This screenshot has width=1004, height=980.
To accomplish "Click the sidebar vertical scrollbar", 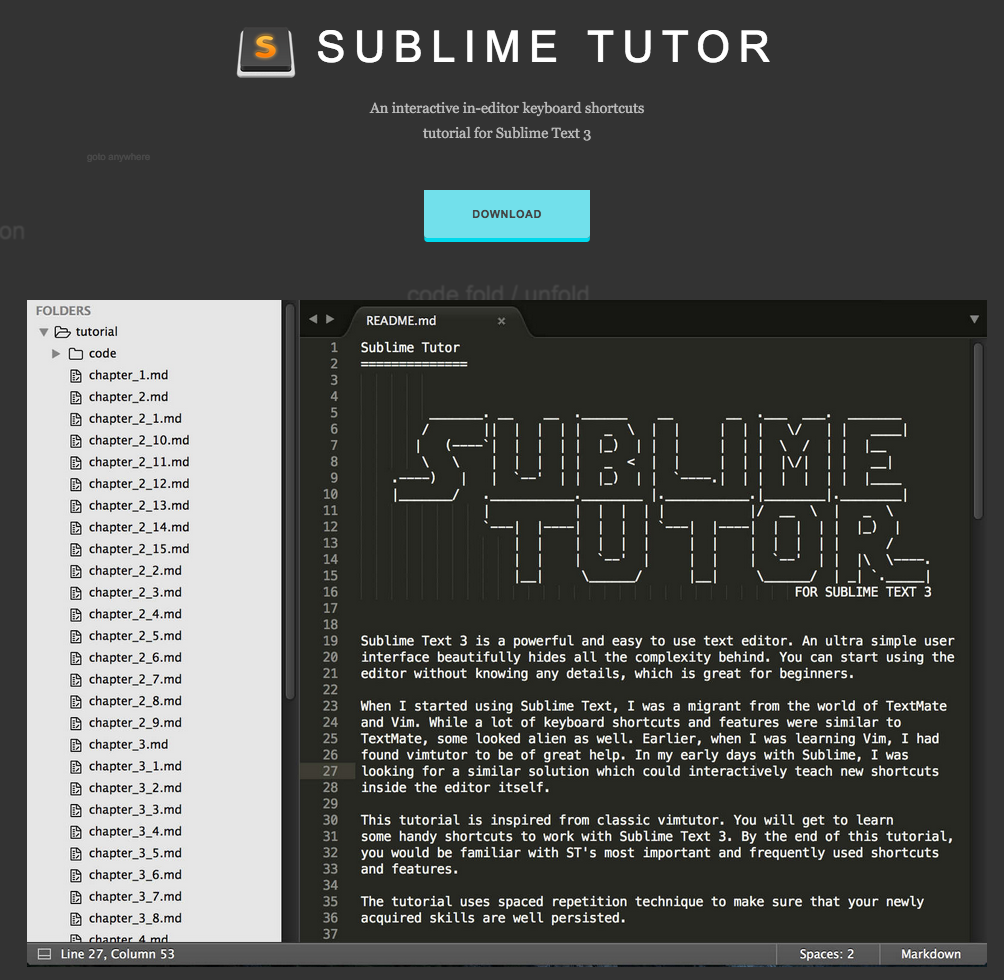I will click(289, 501).
